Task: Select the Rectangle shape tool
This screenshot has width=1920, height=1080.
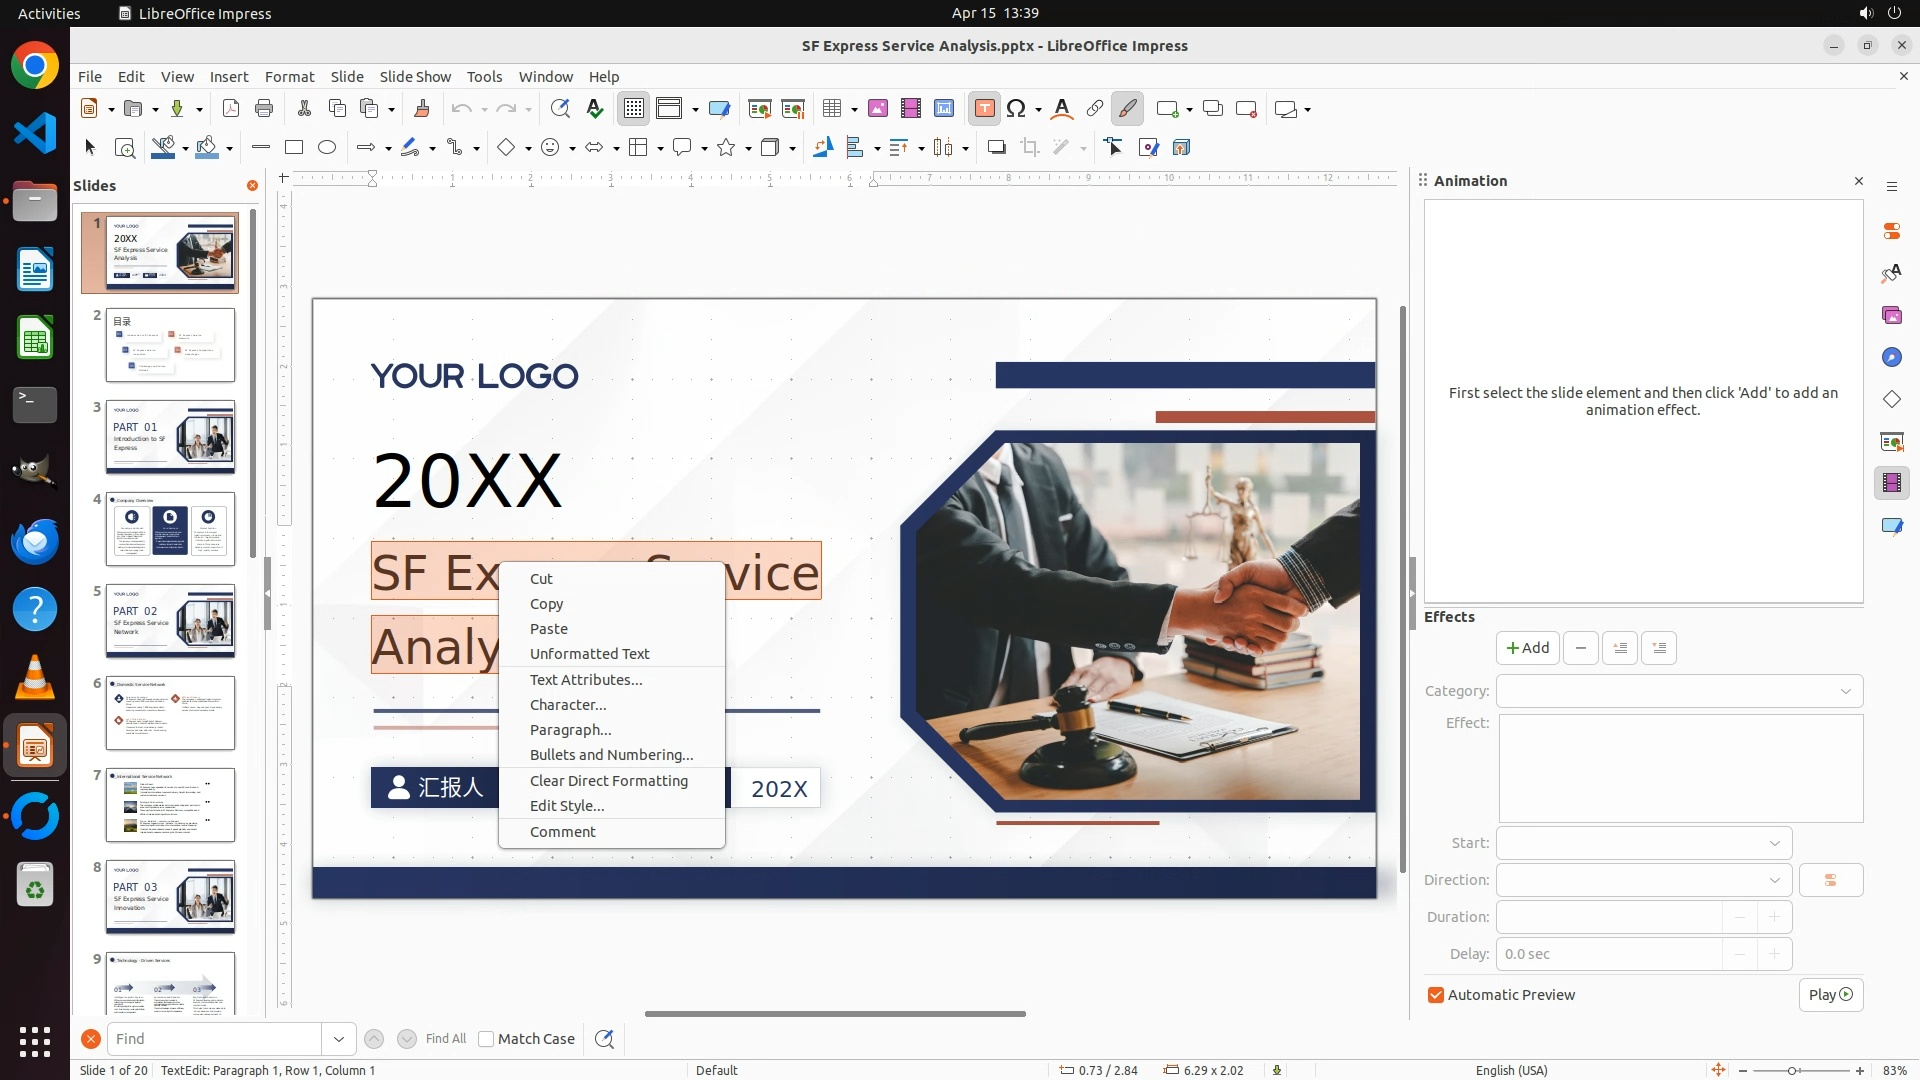Action: click(x=294, y=148)
